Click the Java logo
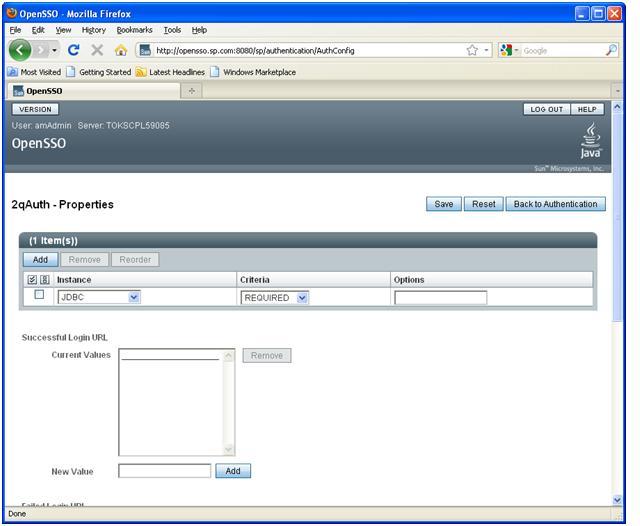The width and height of the screenshot is (640, 526). 591,141
